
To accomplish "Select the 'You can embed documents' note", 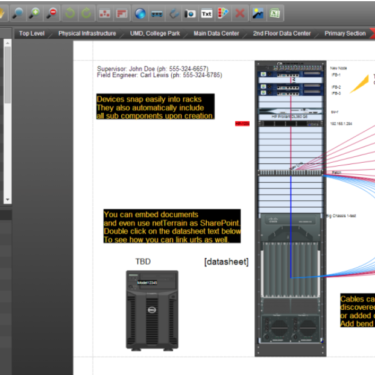I will click(x=172, y=226).
